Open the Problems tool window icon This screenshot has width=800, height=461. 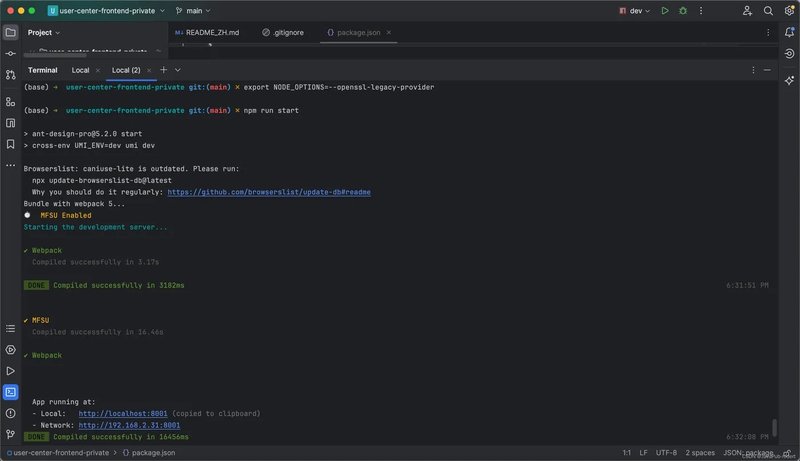pos(10,413)
